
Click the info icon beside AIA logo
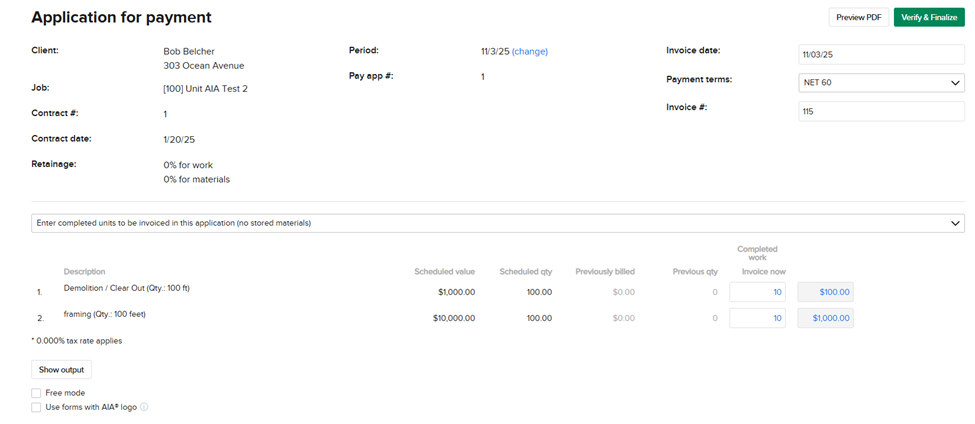coord(144,407)
